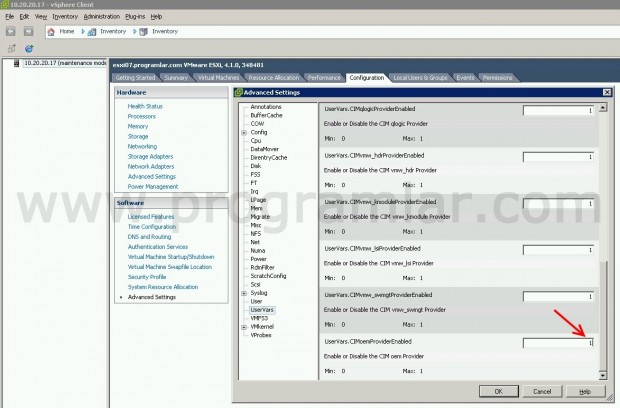The width and height of the screenshot is (620, 408).
Task: Open Time Configuration under Software
Action: (x=152, y=227)
